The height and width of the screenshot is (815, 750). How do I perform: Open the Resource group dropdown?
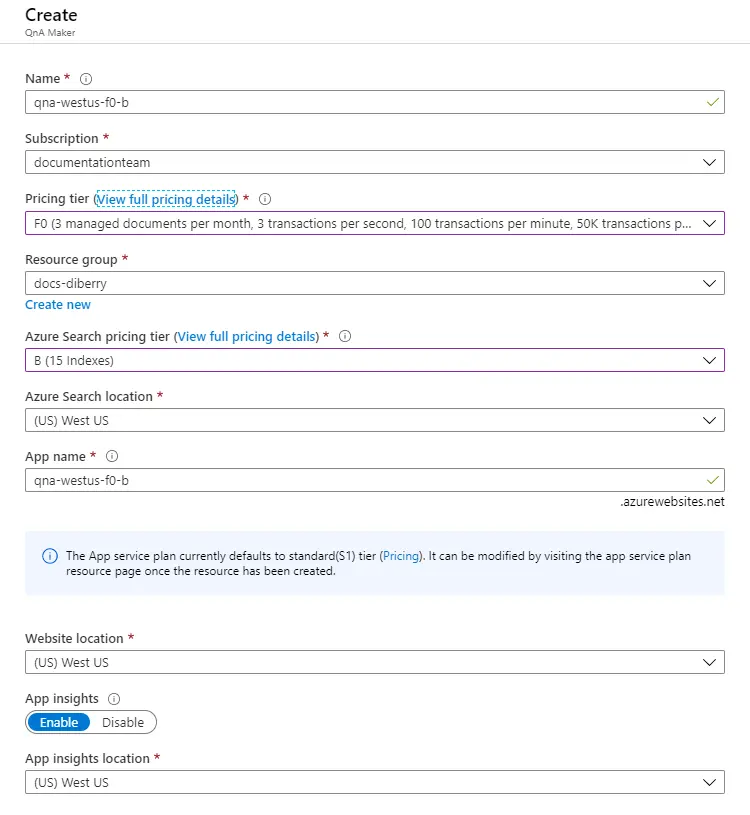[374, 283]
